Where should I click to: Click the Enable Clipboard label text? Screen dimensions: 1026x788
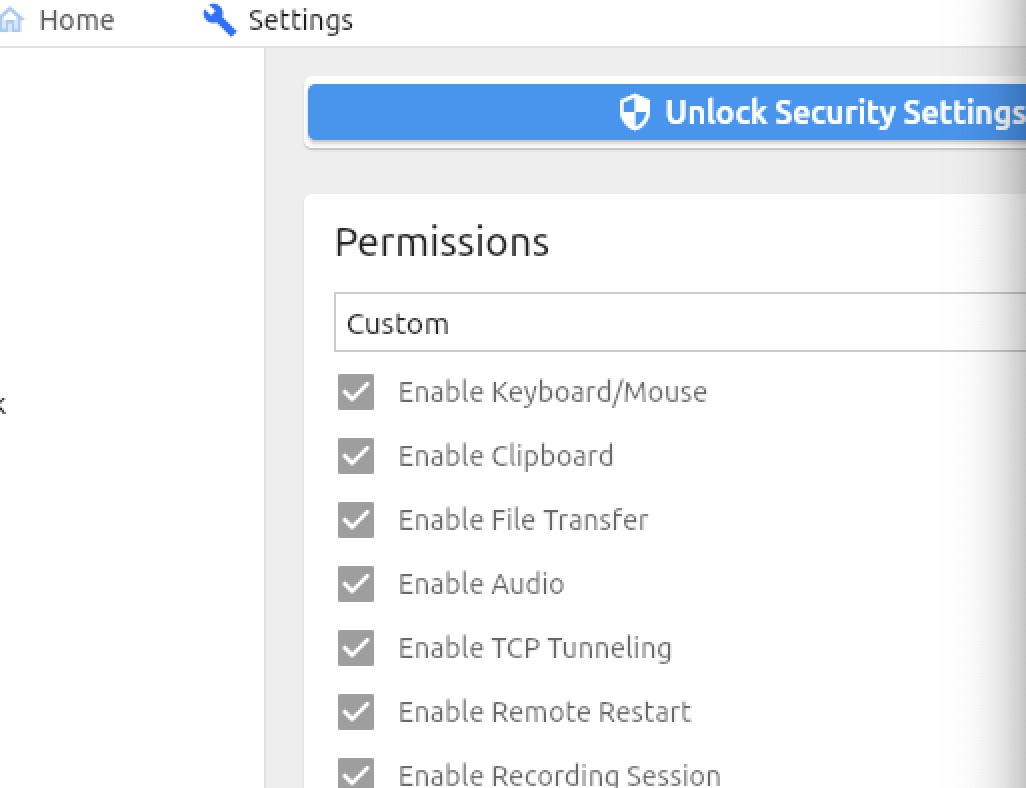[x=506, y=456]
